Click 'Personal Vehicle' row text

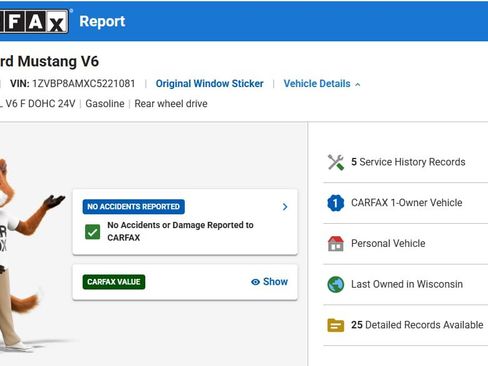click(x=388, y=243)
